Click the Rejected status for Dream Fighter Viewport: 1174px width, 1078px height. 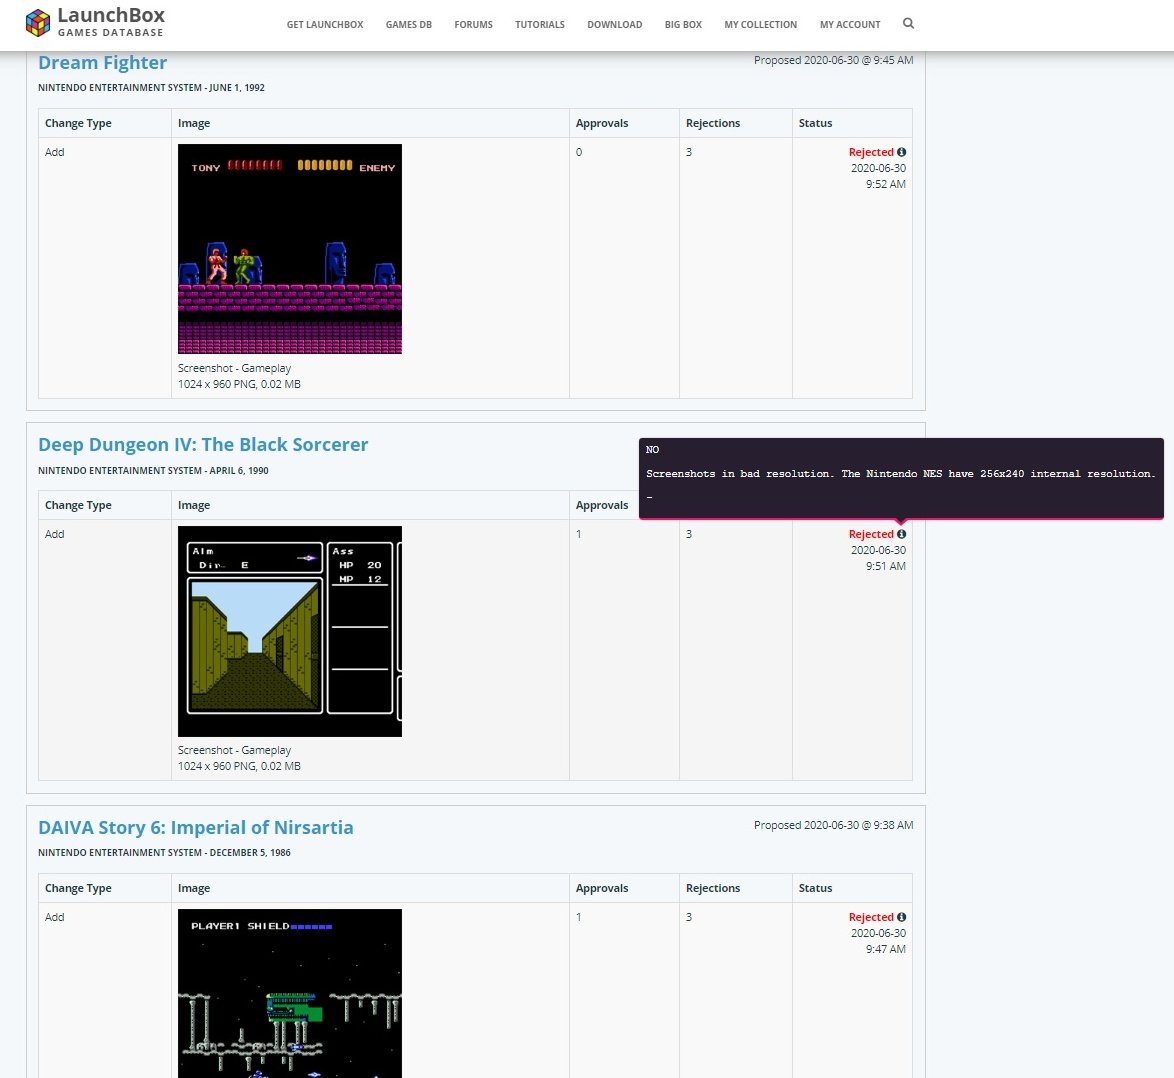[x=871, y=152]
